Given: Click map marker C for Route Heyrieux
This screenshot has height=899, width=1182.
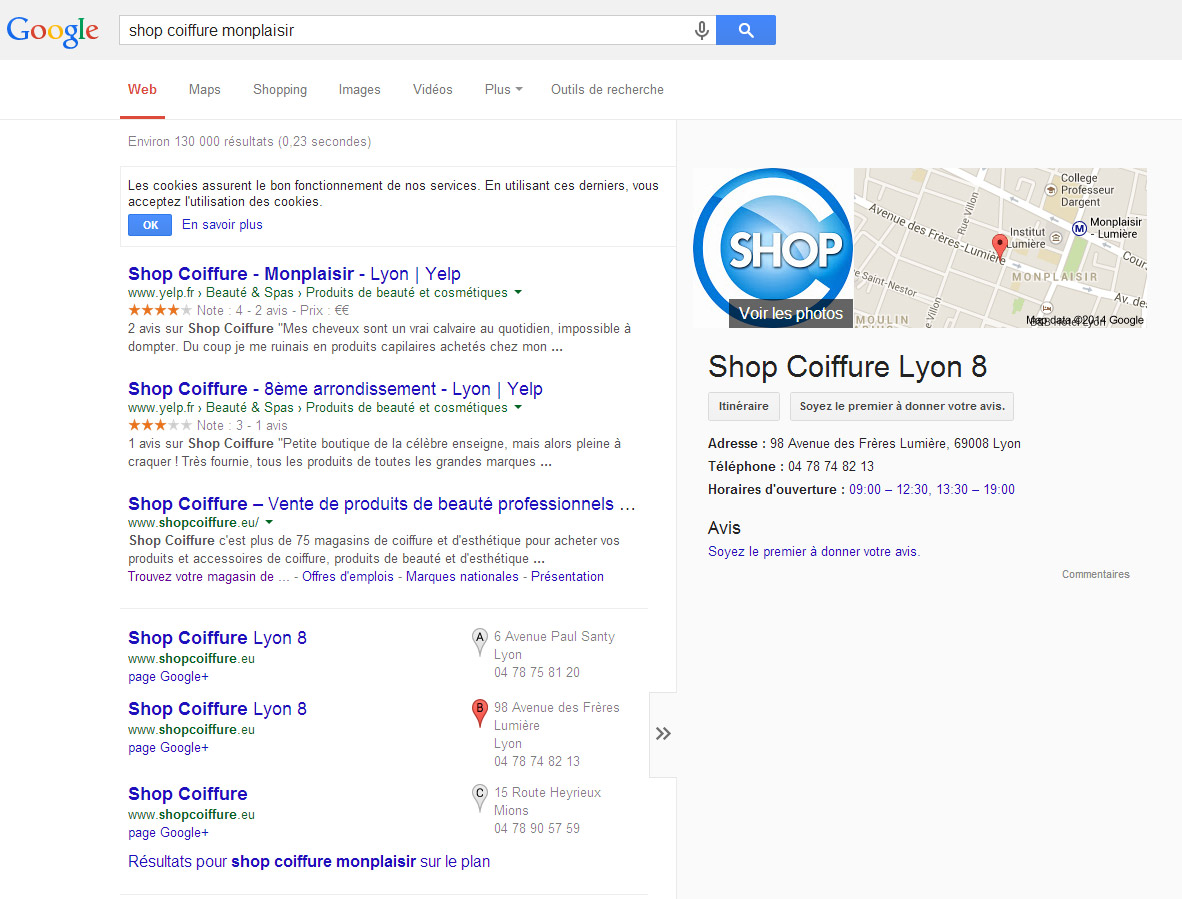Looking at the screenshot, I should [x=479, y=797].
